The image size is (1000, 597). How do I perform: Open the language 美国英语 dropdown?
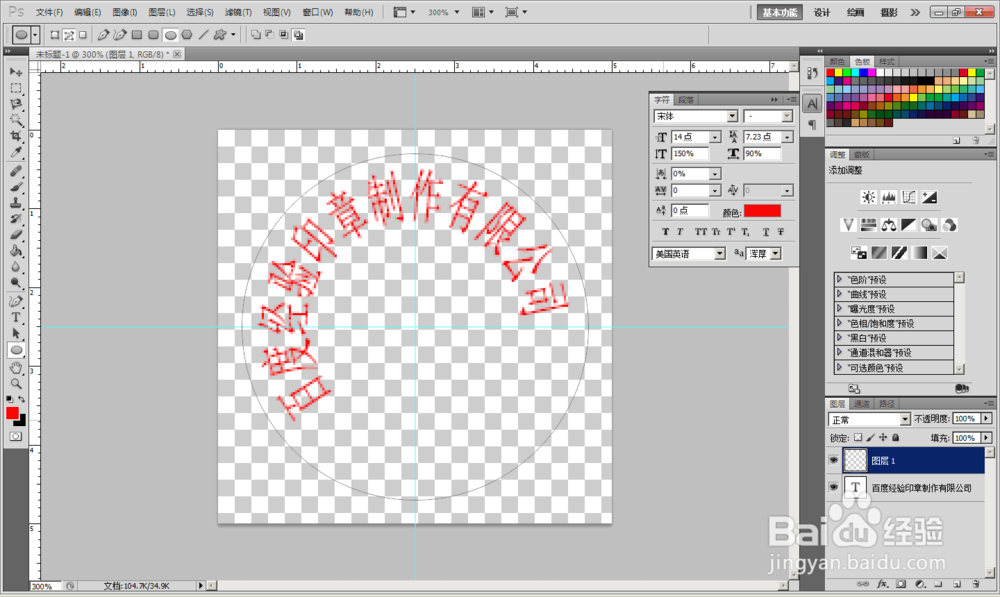pyautogui.click(x=720, y=254)
